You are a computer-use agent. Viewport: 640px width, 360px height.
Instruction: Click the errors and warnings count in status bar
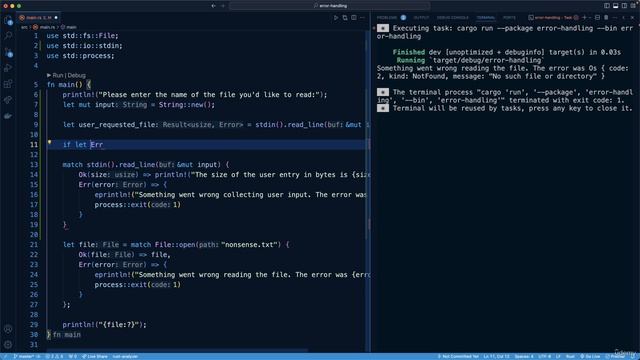pos(54,356)
